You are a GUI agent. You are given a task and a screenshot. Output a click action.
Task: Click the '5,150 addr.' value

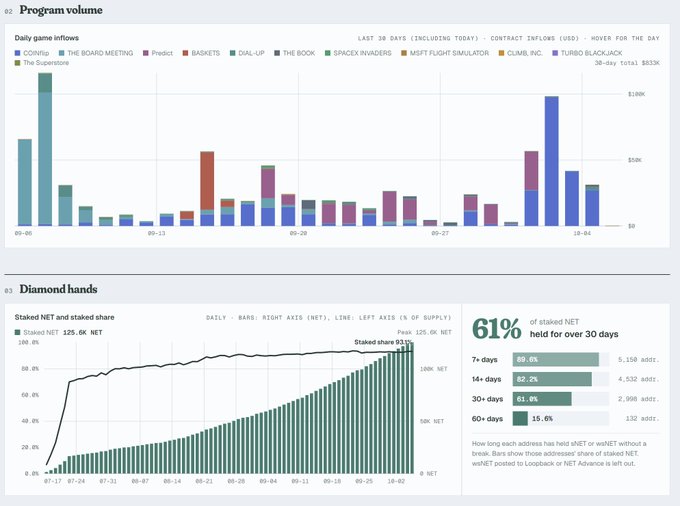[x=638, y=359]
